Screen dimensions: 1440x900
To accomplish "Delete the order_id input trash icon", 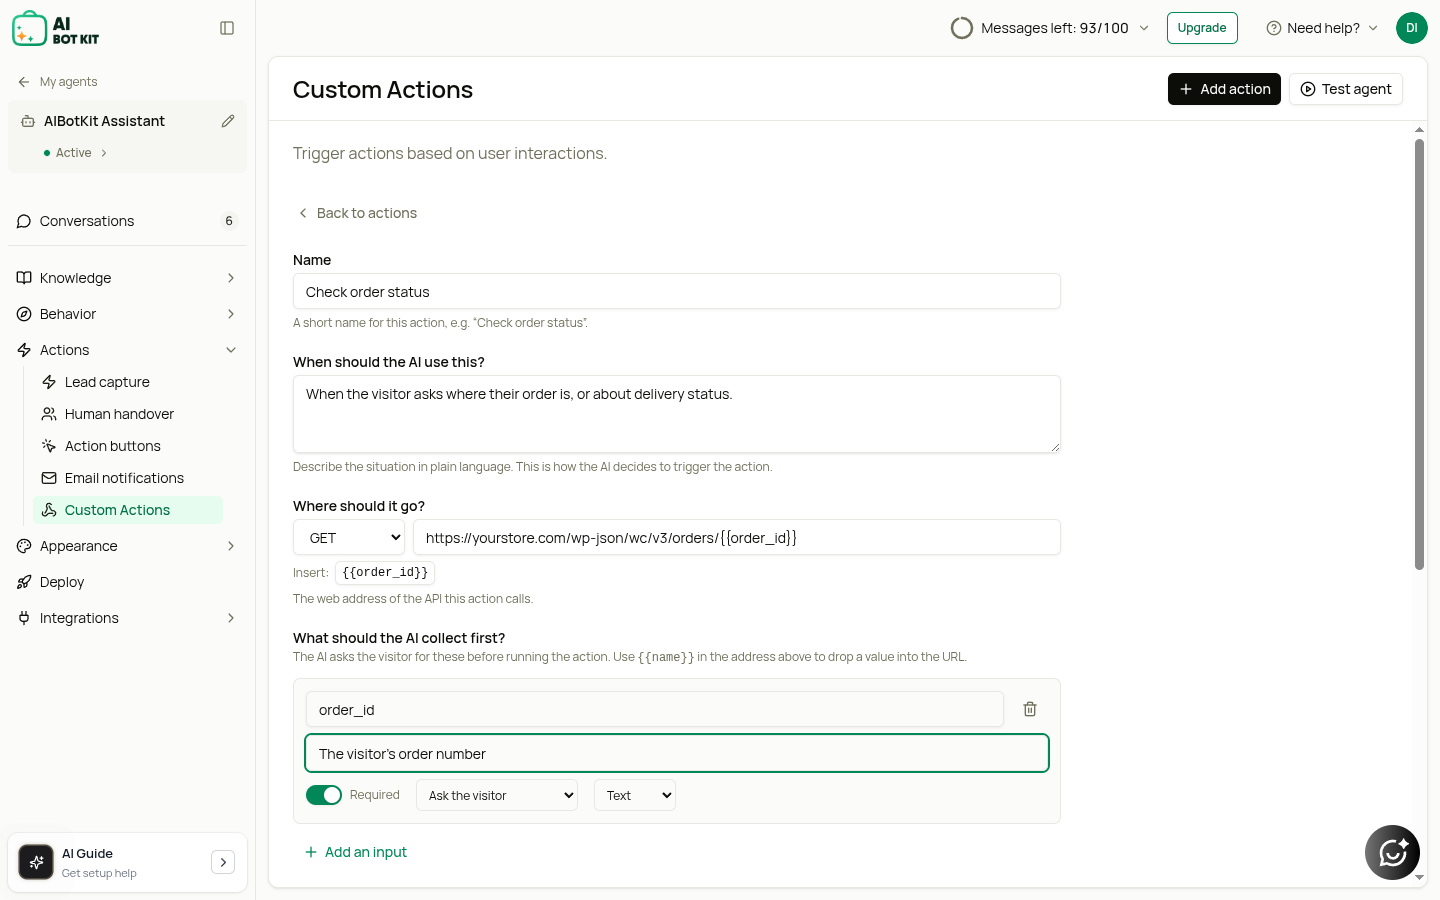I will tap(1030, 709).
